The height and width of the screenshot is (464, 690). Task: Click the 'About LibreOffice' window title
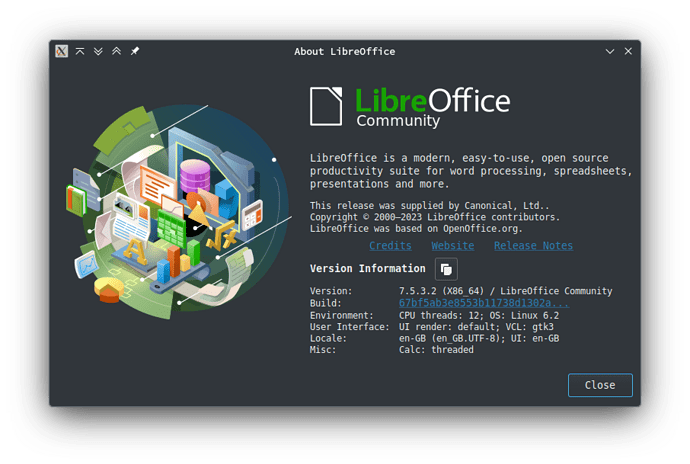pyautogui.click(x=345, y=52)
